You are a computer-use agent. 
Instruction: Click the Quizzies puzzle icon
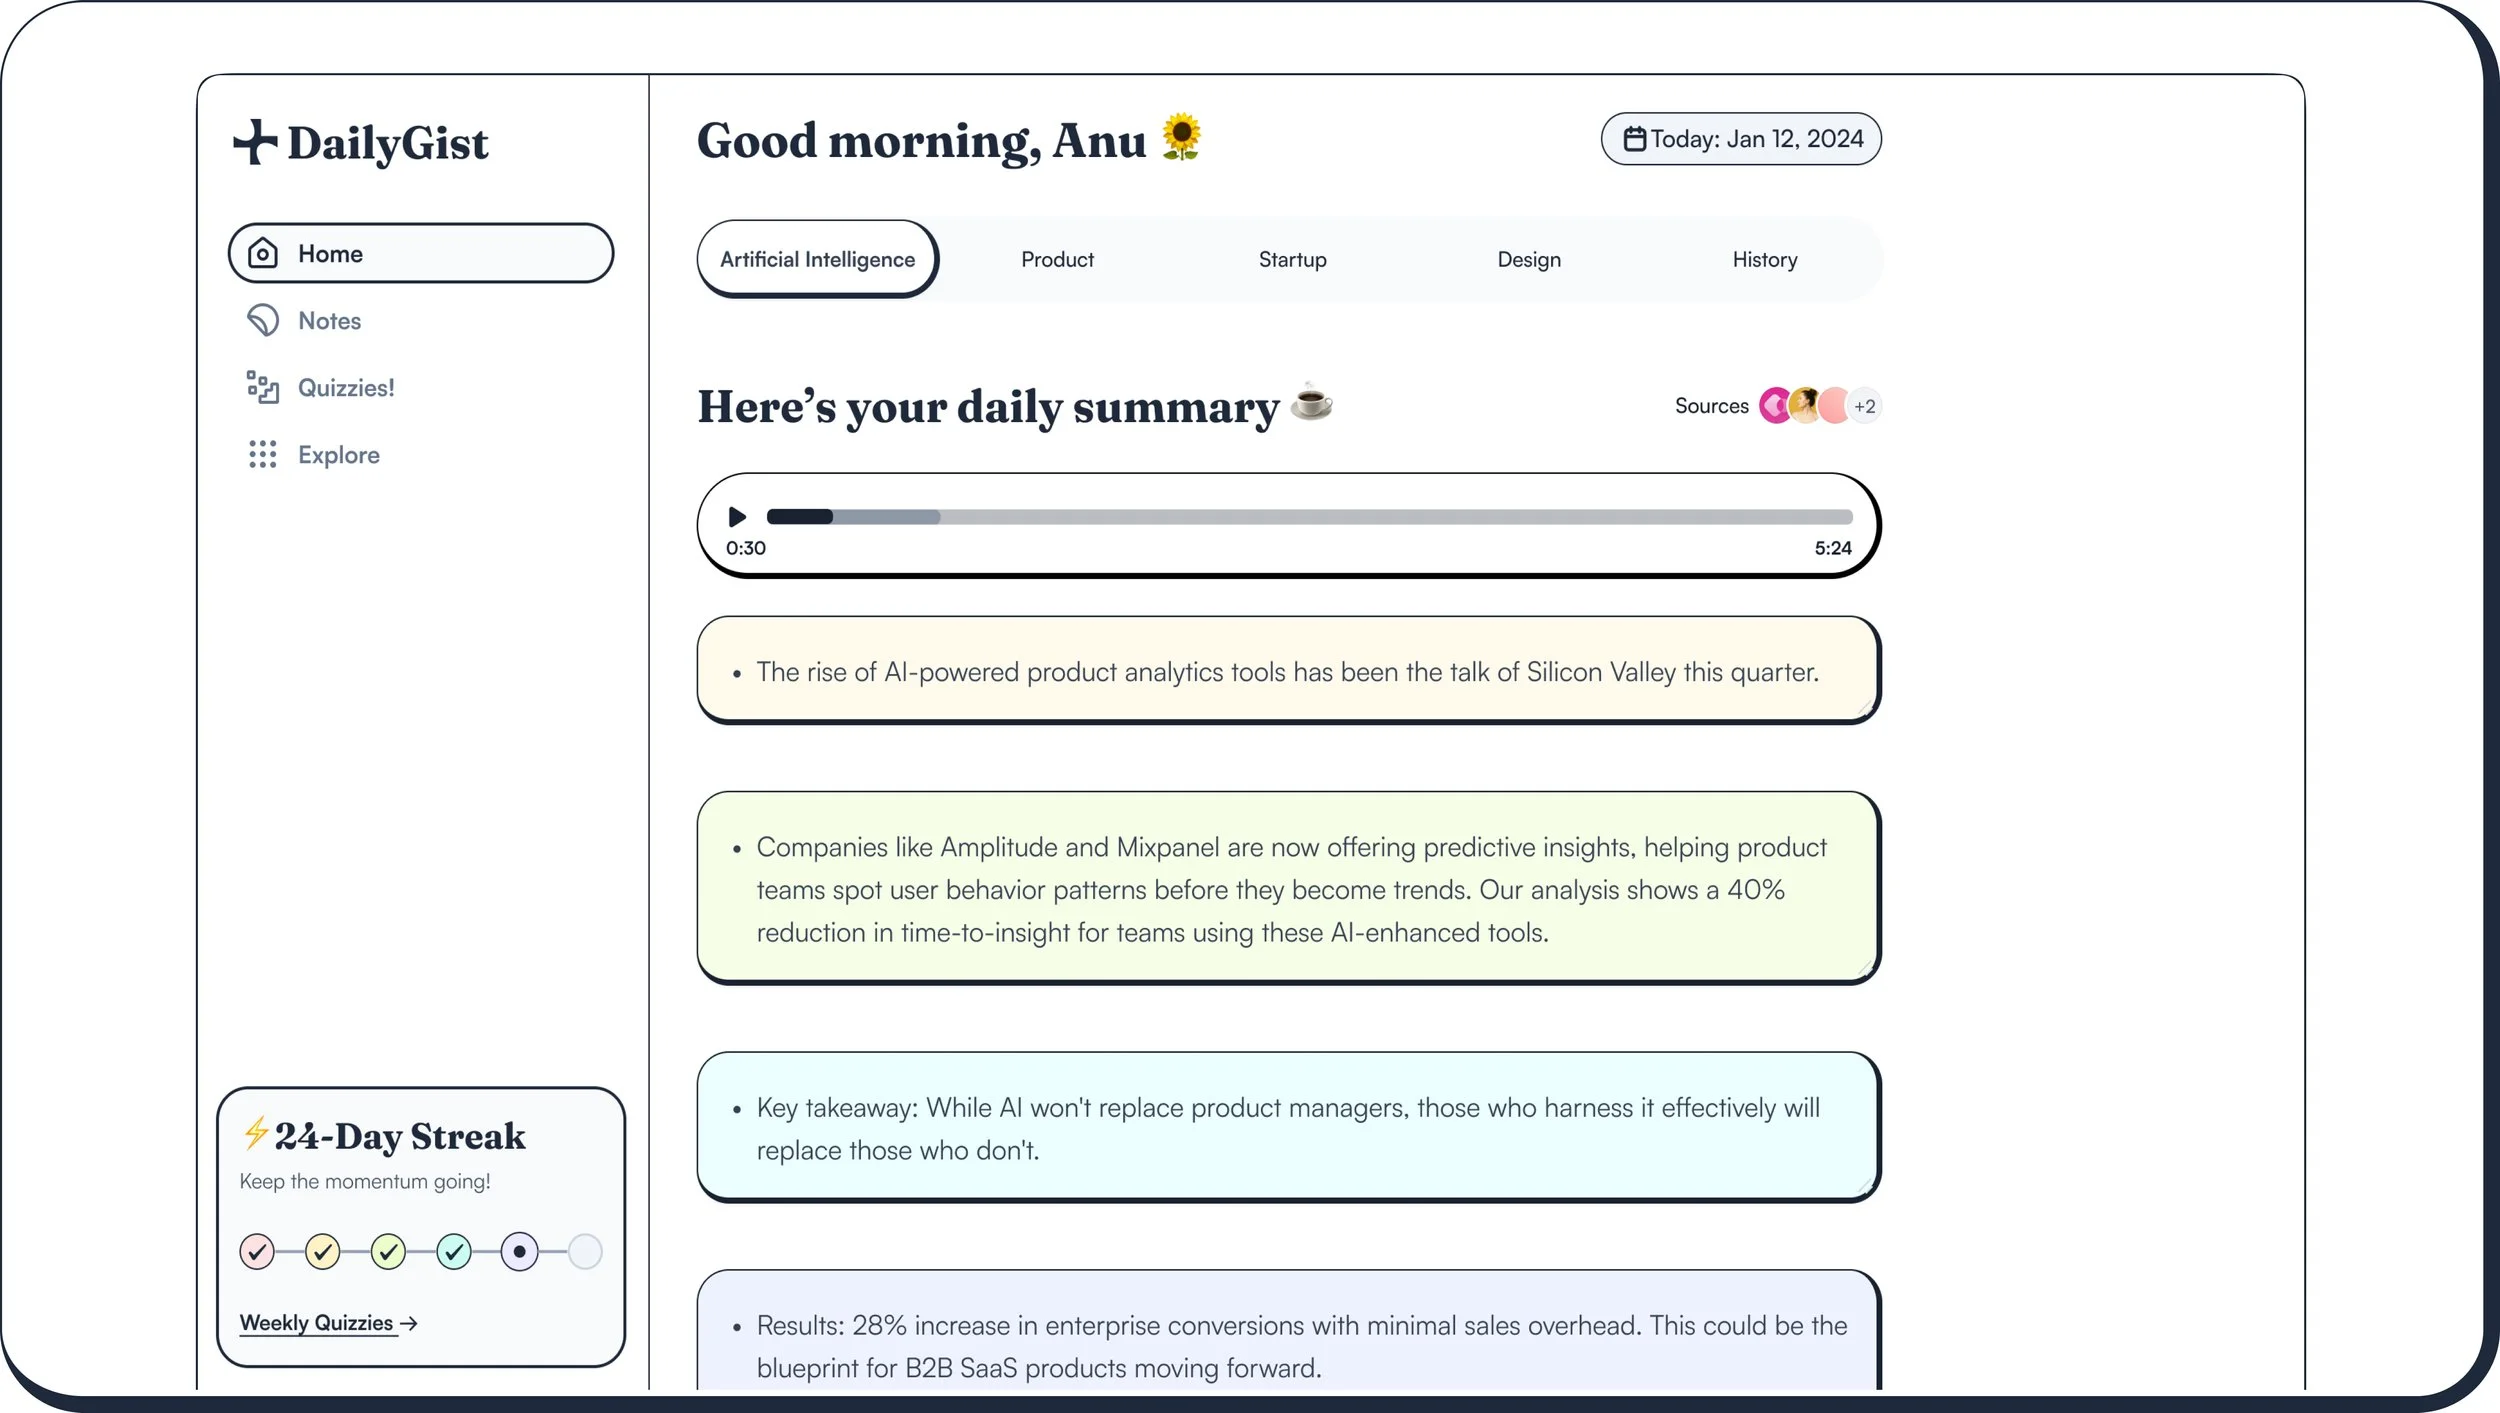(262, 387)
